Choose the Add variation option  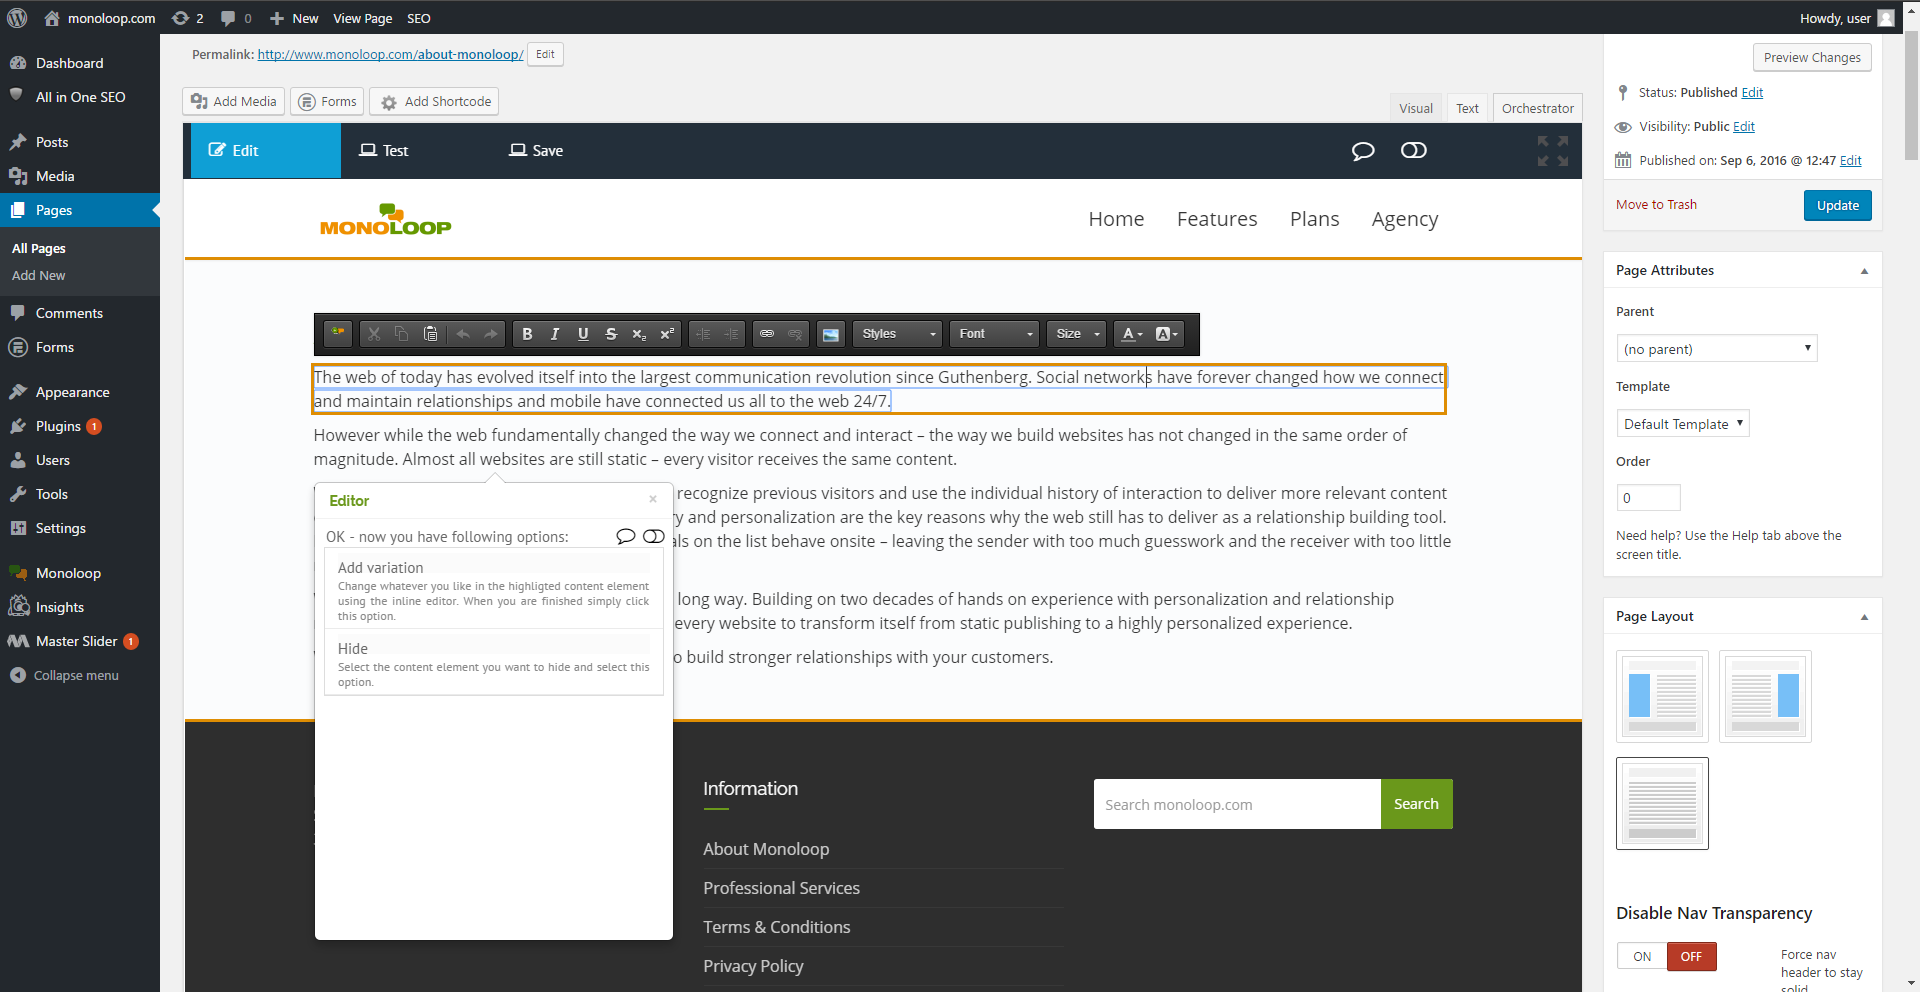(x=494, y=590)
